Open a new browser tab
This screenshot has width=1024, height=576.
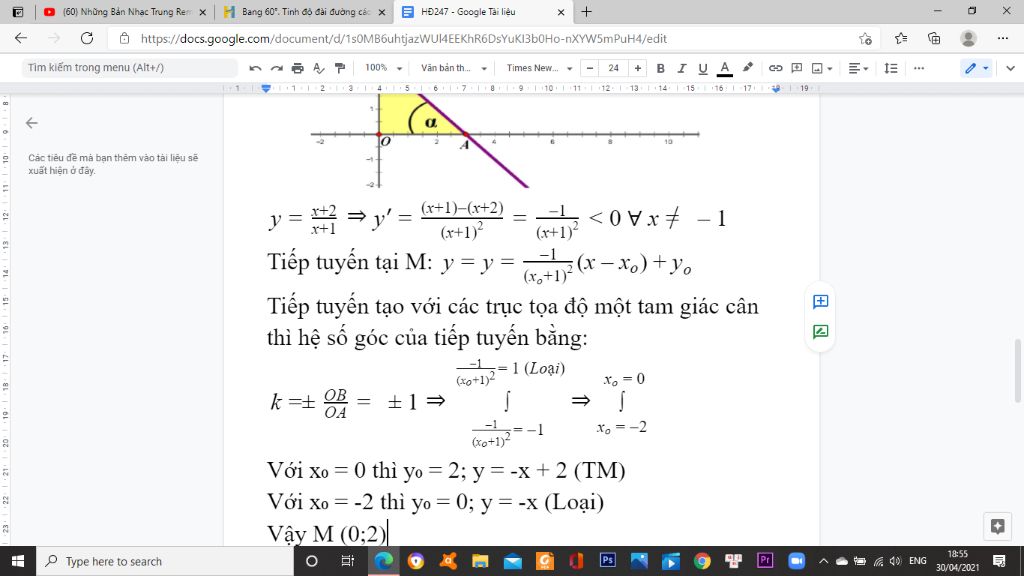(x=586, y=12)
